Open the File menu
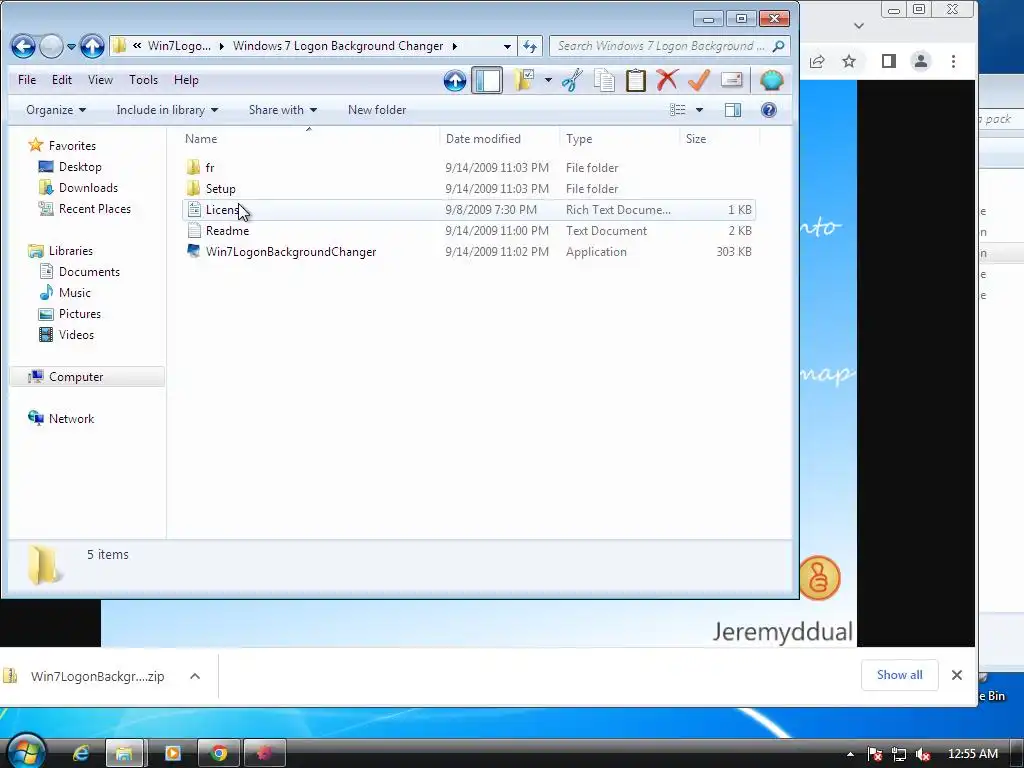The height and width of the screenshot is (768, 1024). [x=27, y=80]
